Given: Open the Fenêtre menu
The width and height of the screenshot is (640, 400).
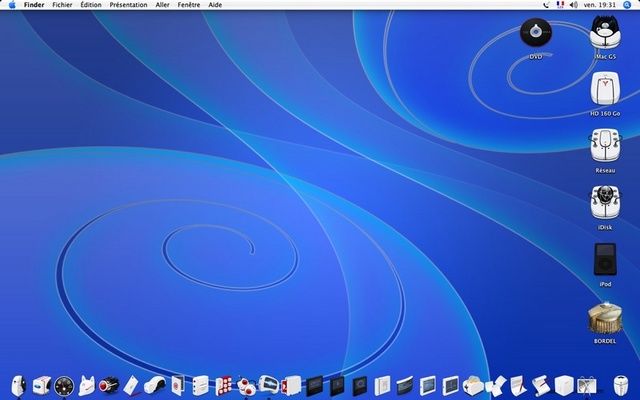Looking at the screenshot, I should click(x=189, y=5).
